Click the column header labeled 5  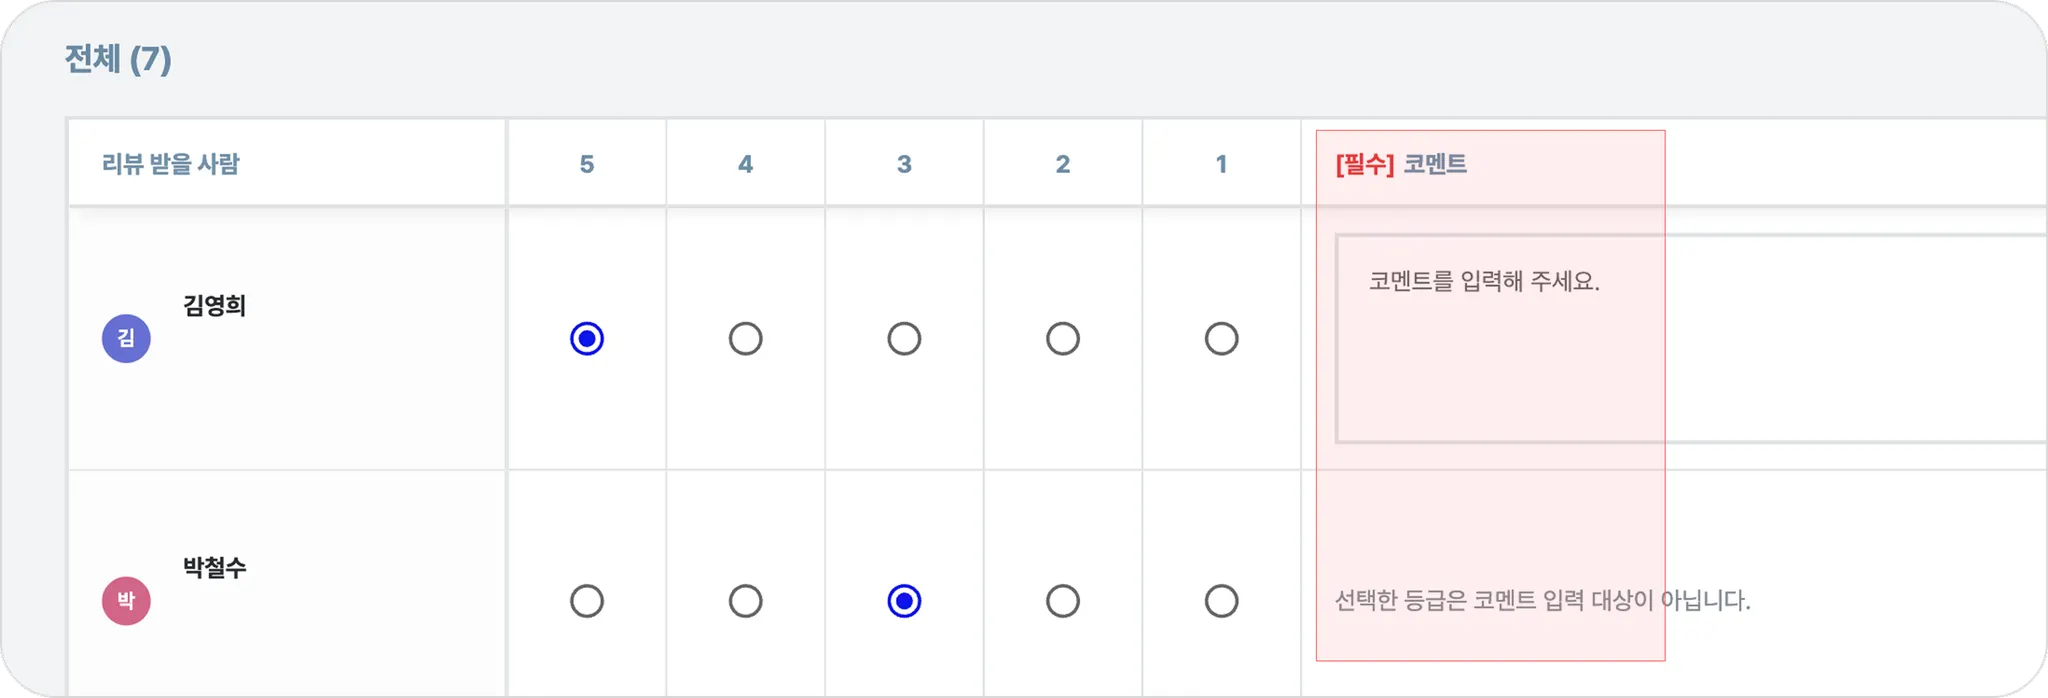tap(587, 164)
